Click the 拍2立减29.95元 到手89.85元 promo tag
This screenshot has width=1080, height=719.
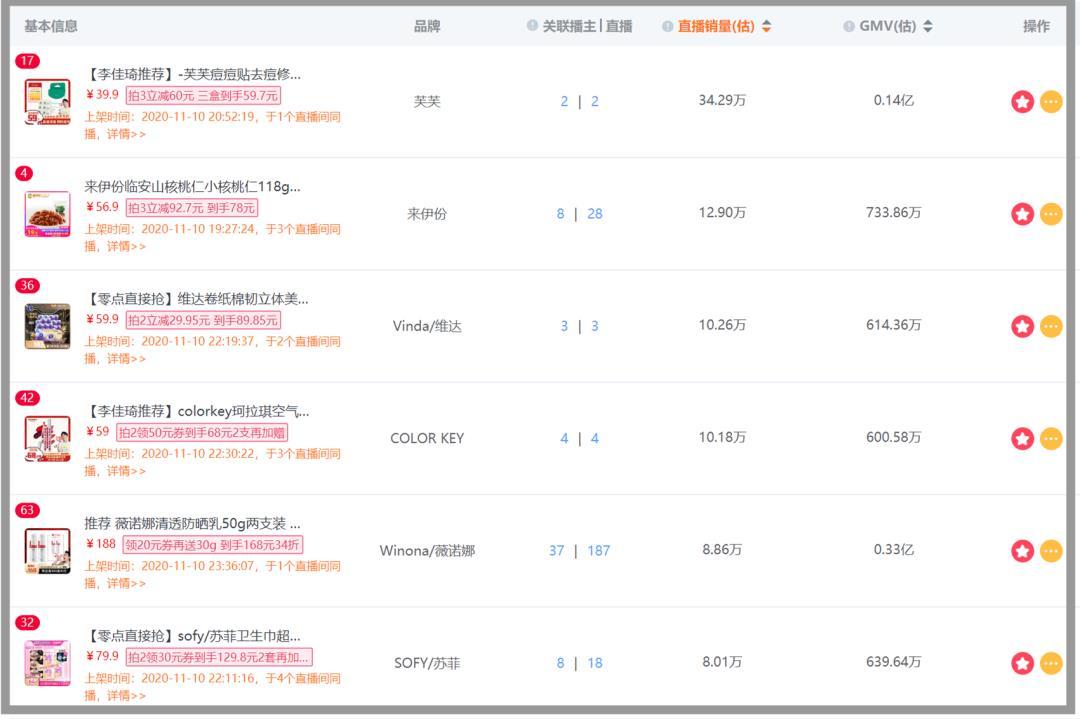pyautogui.click(x=203, y=320)
